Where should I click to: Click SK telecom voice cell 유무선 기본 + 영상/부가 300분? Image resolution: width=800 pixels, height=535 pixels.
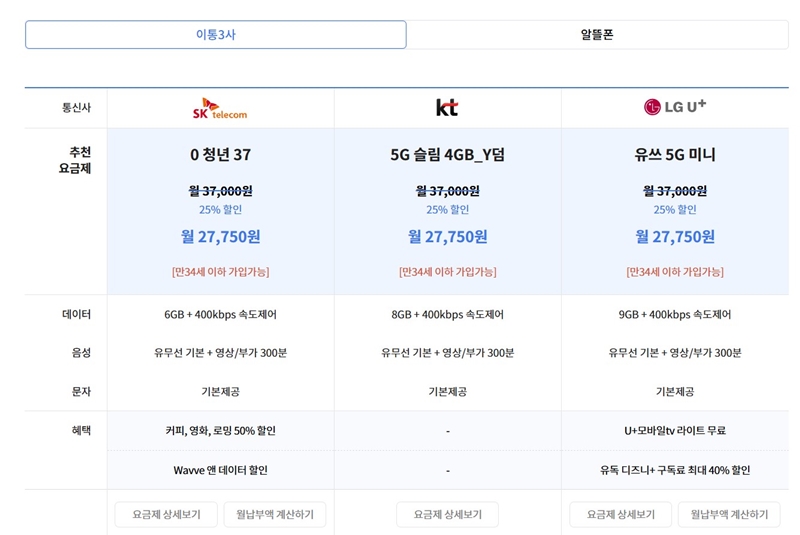[220, 353]
